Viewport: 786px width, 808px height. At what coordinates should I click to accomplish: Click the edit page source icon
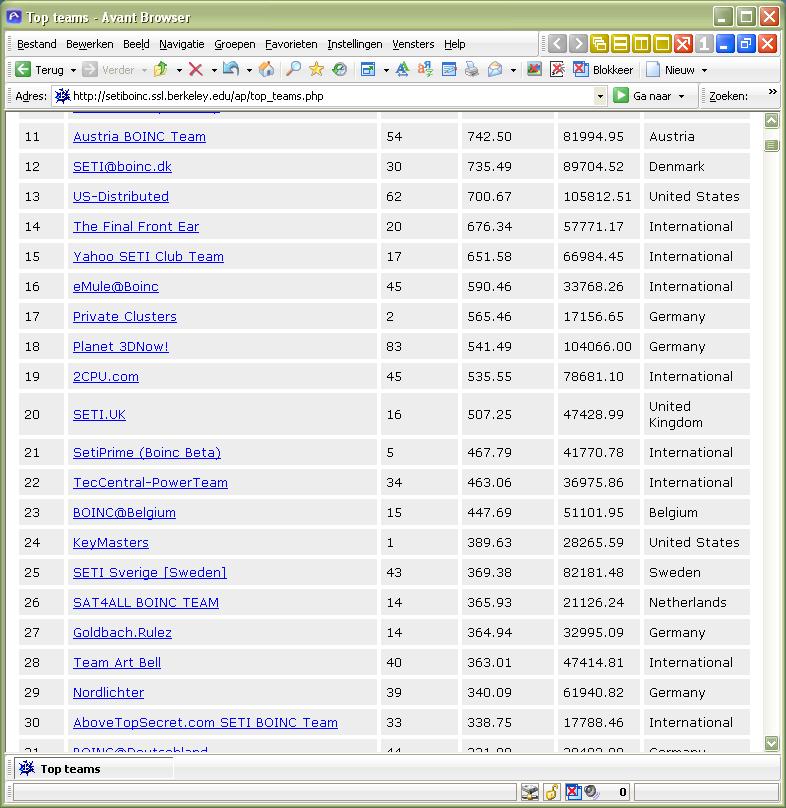pos(449,69)
